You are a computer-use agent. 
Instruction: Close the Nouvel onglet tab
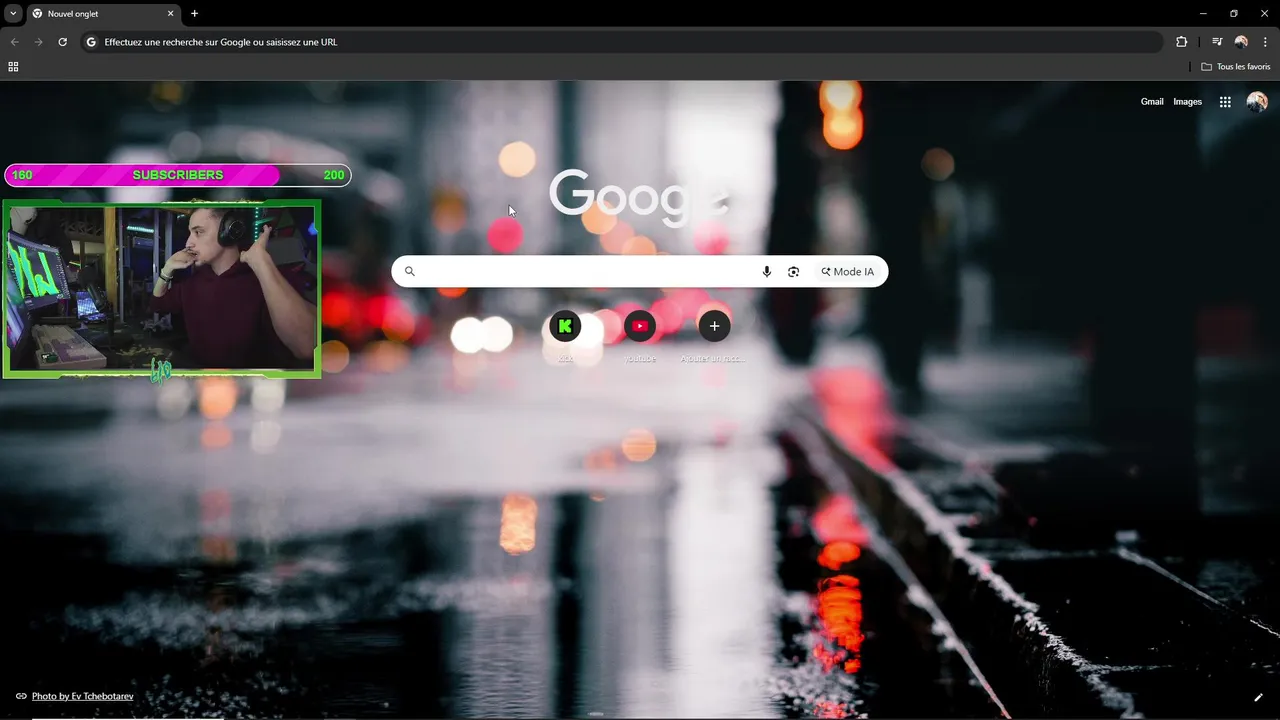[170, 14]
